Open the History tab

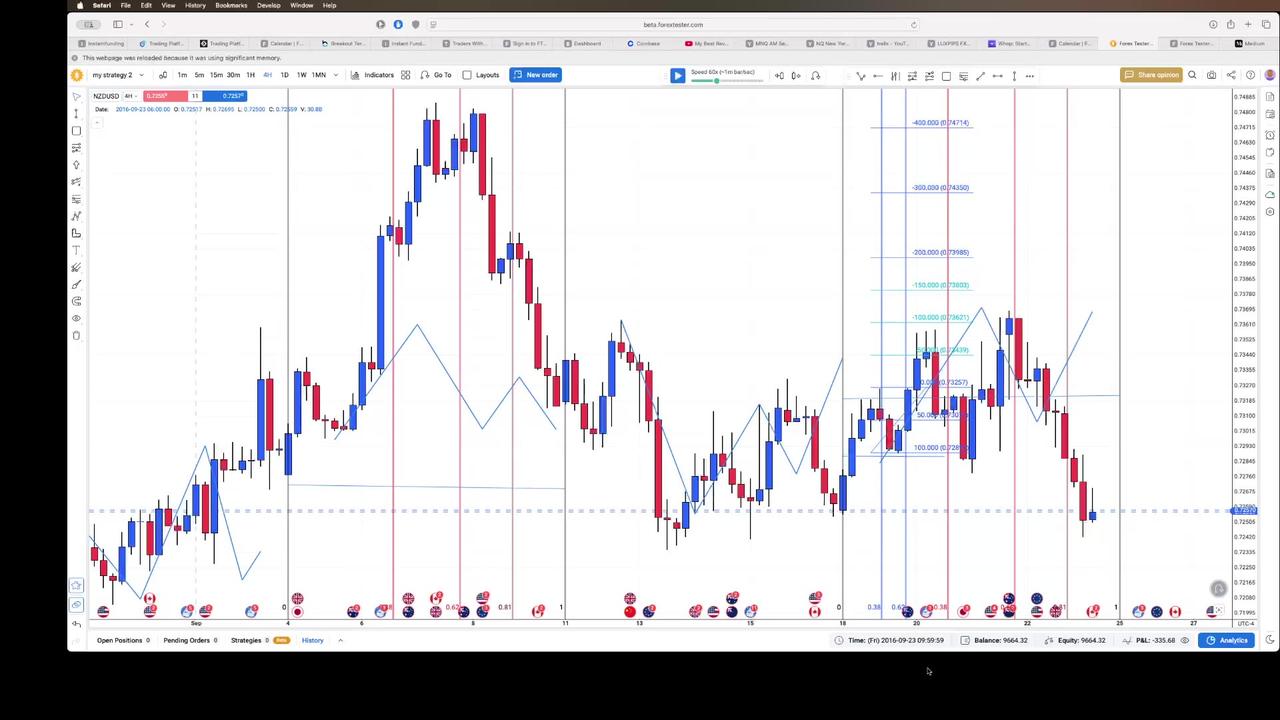pyautogui.click(x=312, y=640)
